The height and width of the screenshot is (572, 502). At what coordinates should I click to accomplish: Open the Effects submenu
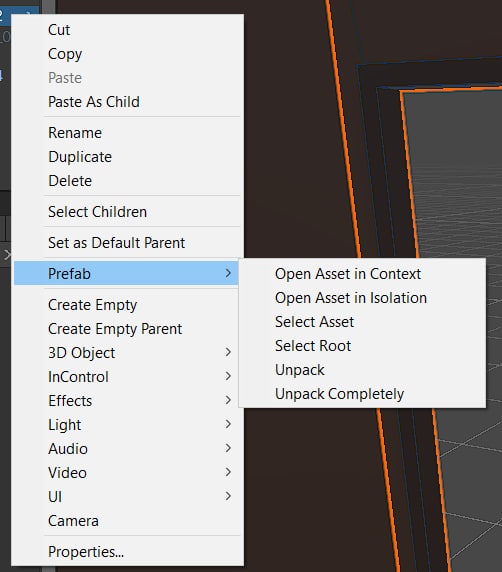127,401
